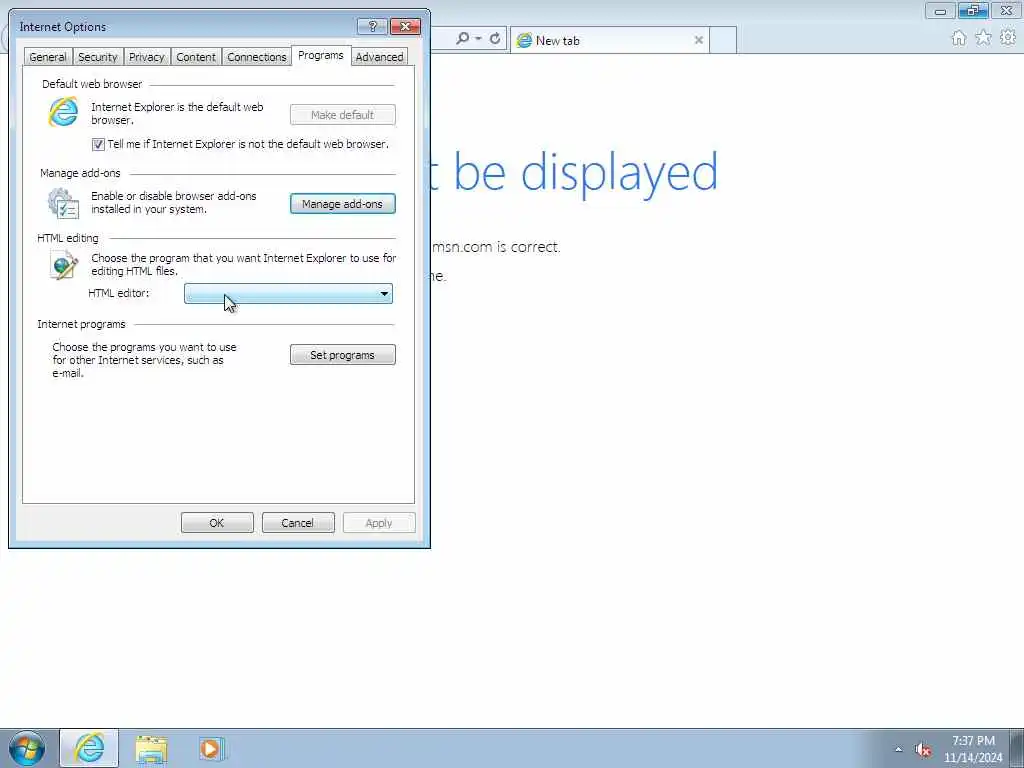Open the Tools gear icon in browser
Viewport: 1024px width, 768px height.
coord(1008,38)
